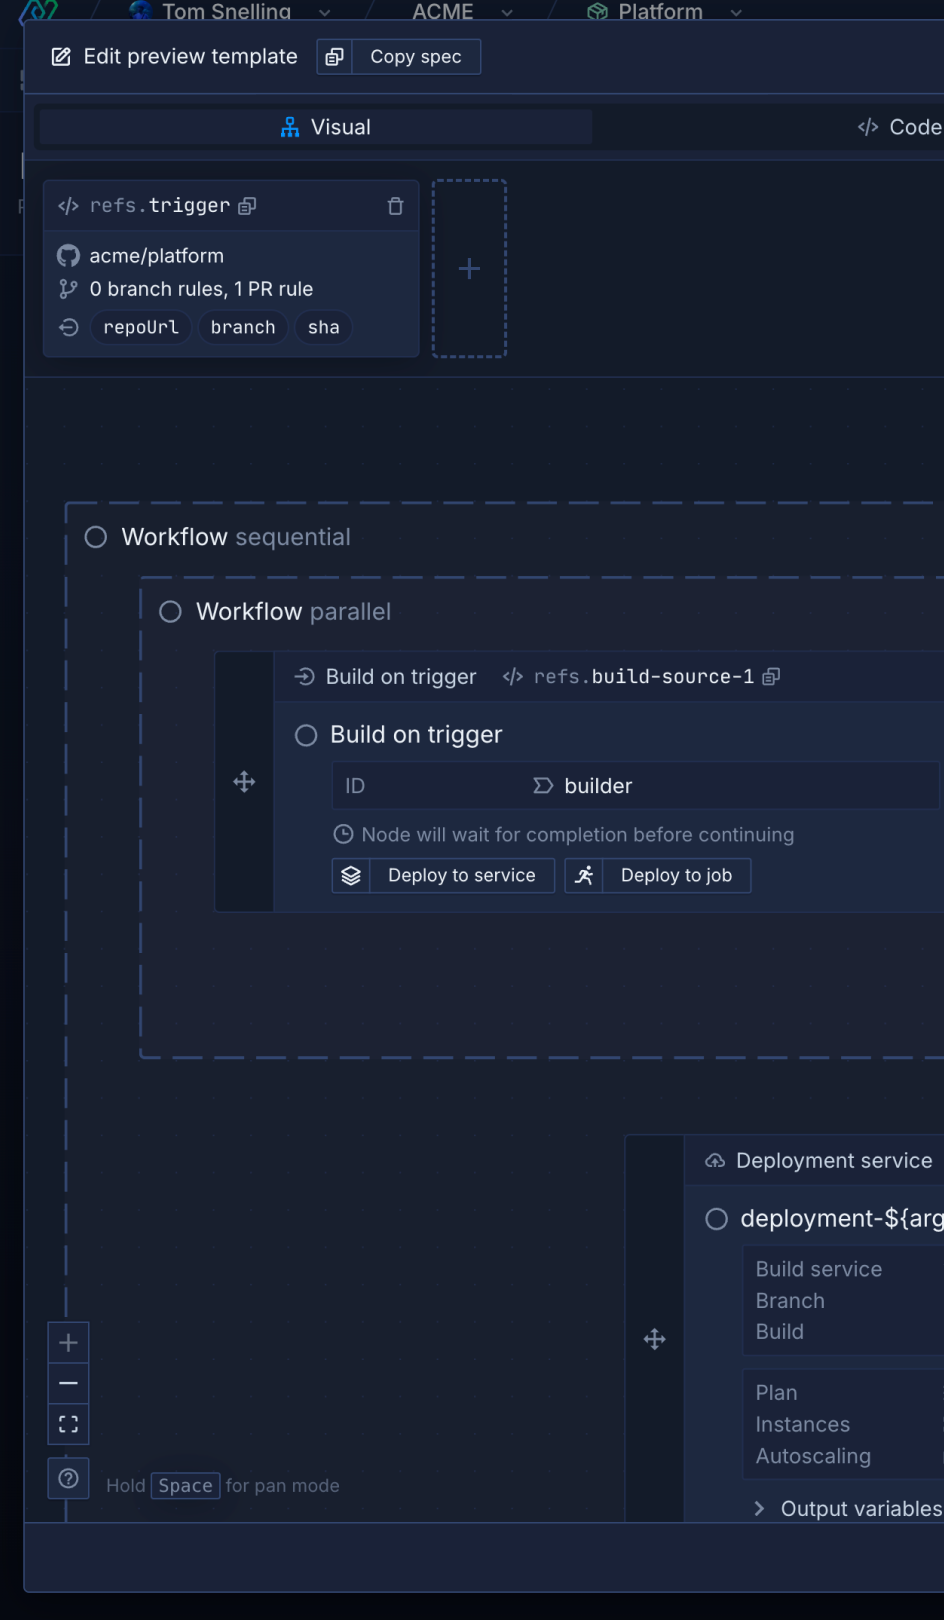Select the Workflow sequential radio circle
This screenshot has height=1620, width=944.
coord(96,538)
